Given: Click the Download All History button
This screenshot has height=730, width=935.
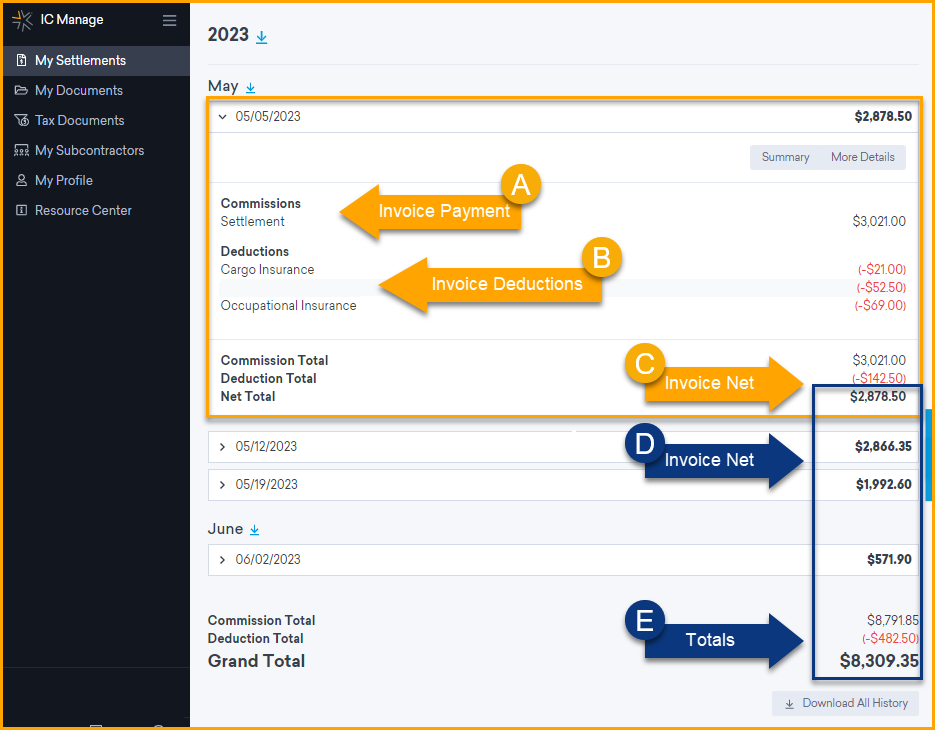Looking at the screenshot, I should 845,703.
